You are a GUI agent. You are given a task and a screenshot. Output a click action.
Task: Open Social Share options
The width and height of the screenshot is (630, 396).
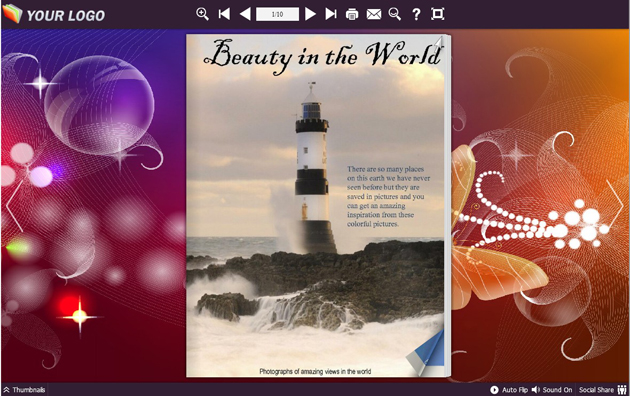click(x=603, y=390)
